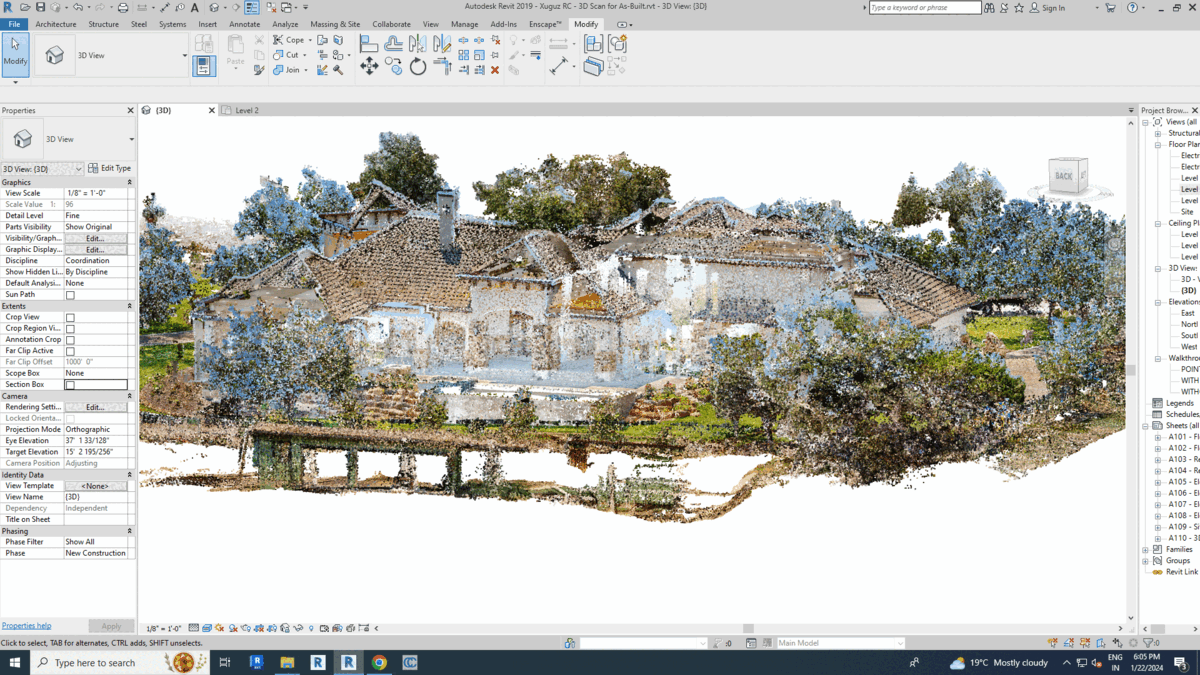The height and width of the screenshot is (675, 1200).
Task: Click the Rotate tool icon
Action: 418,67
